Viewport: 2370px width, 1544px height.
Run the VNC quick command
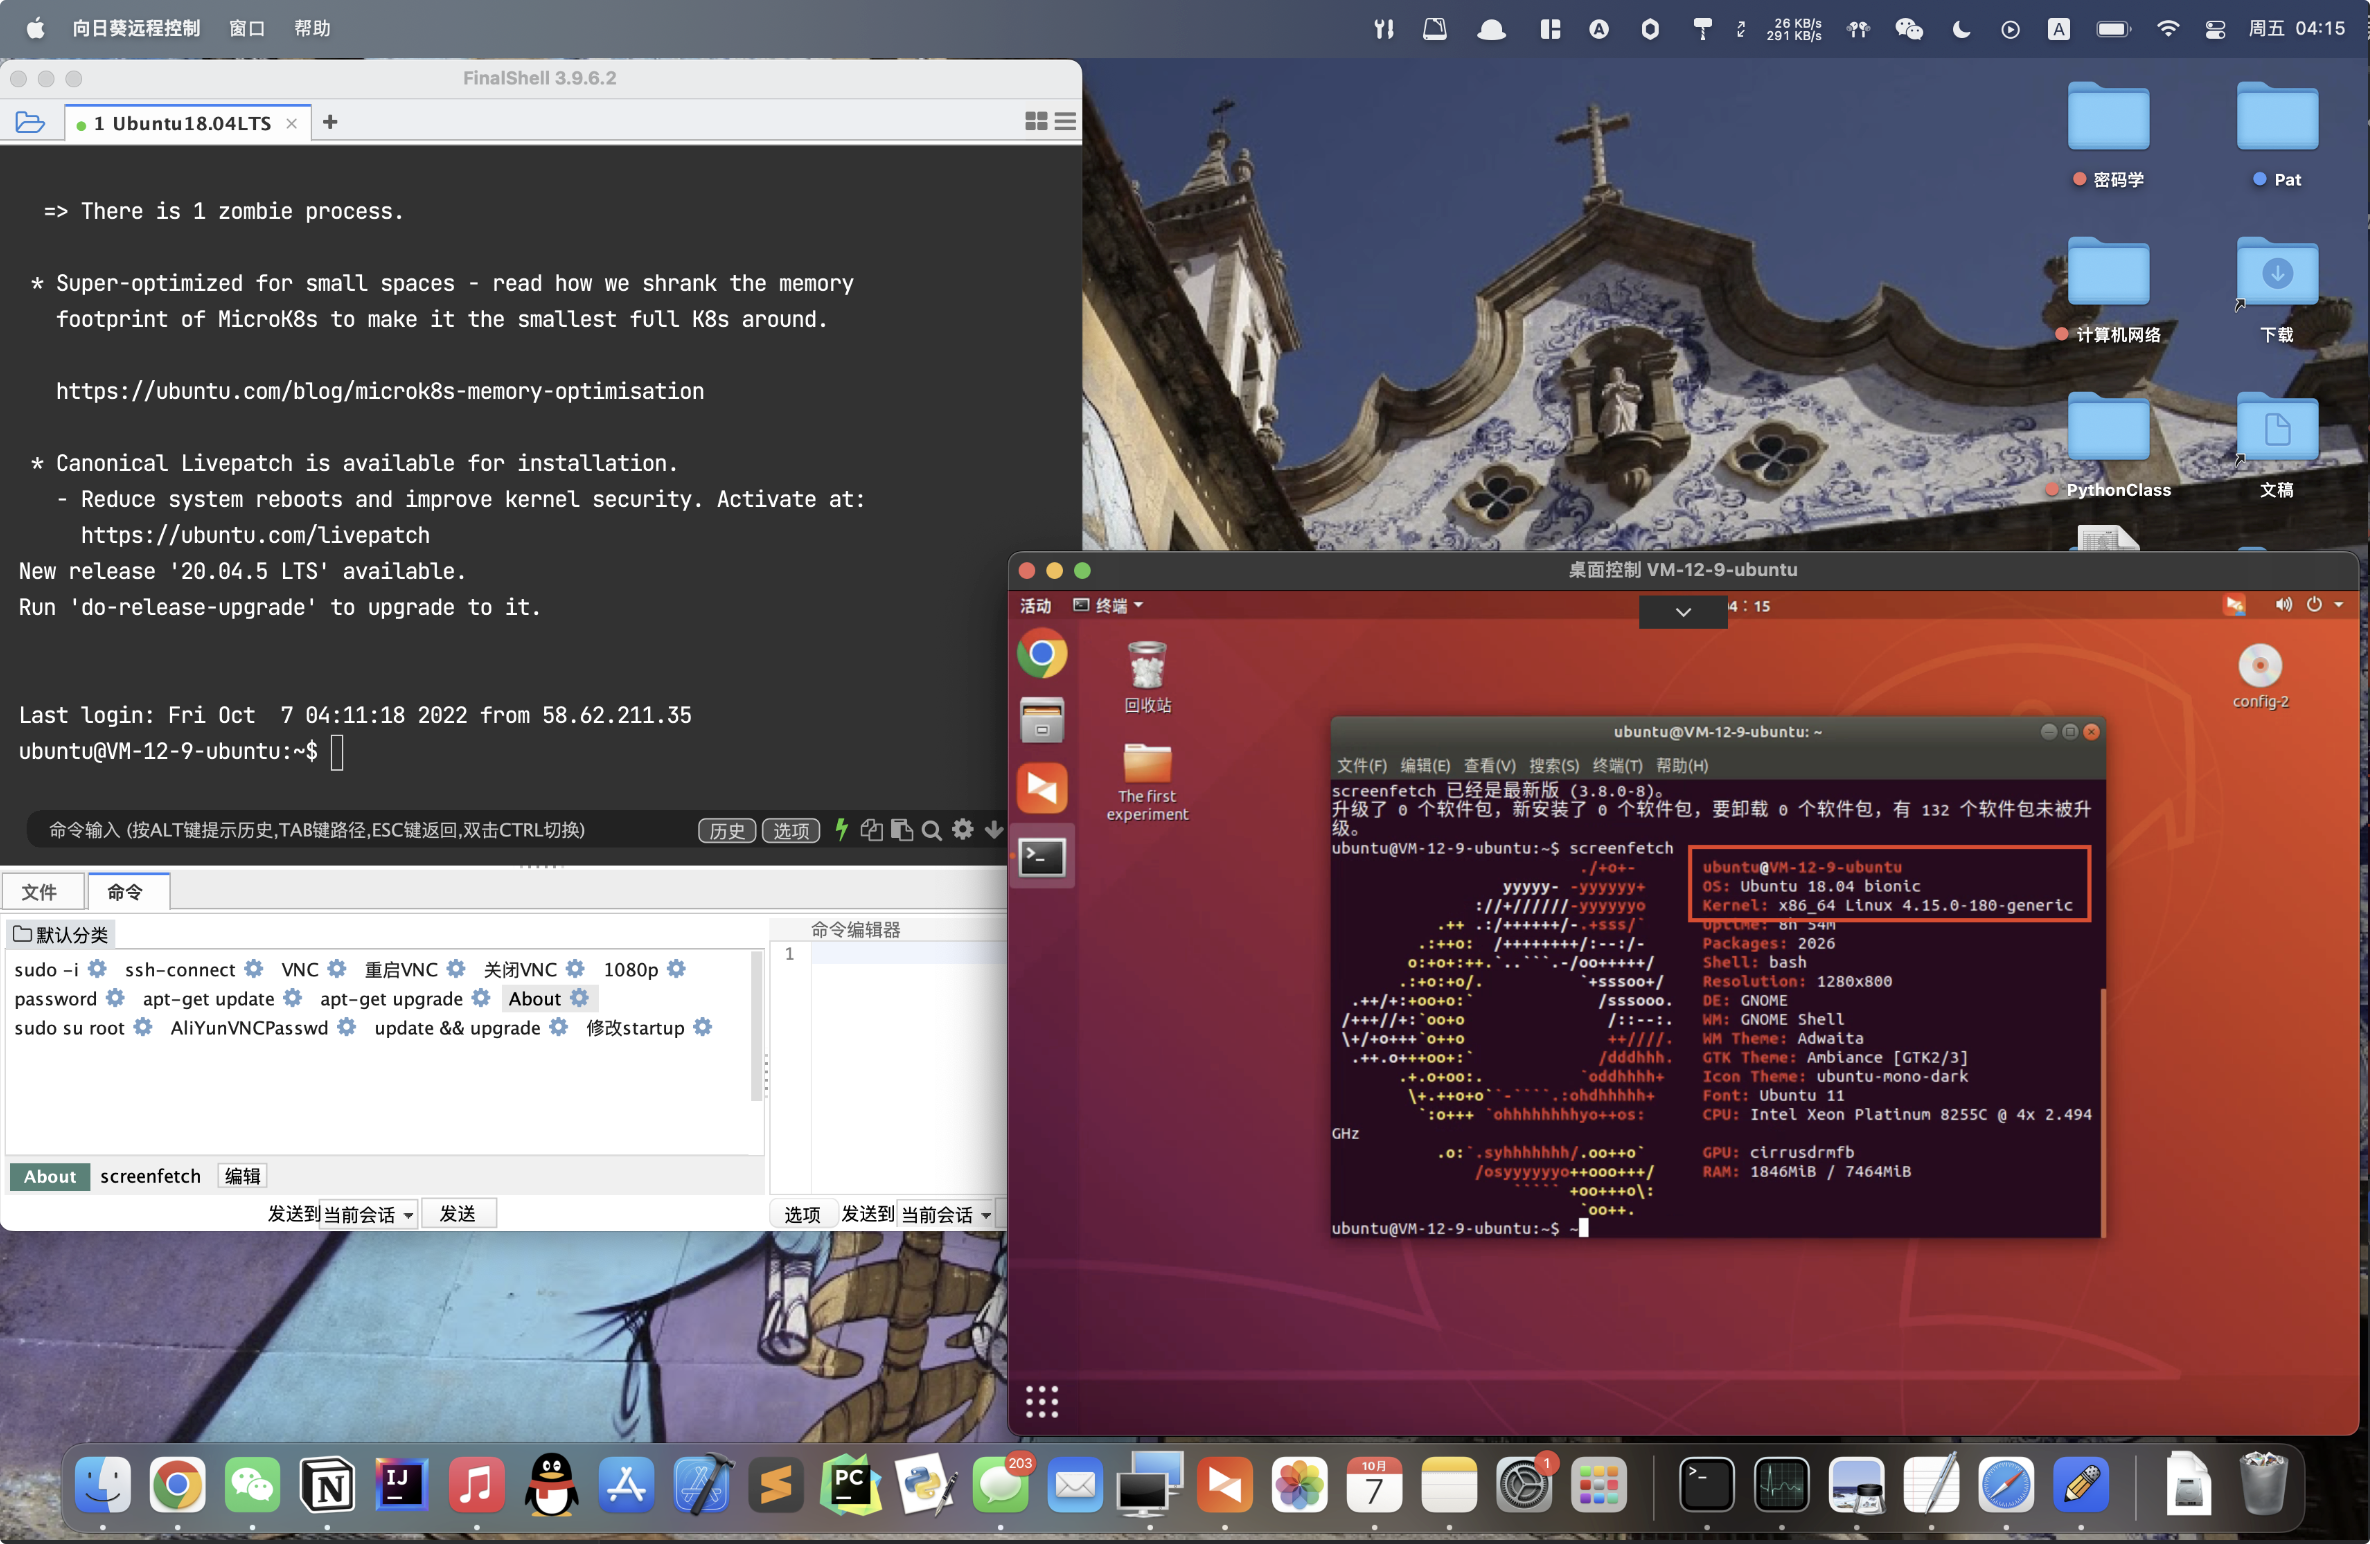point(300,969)
